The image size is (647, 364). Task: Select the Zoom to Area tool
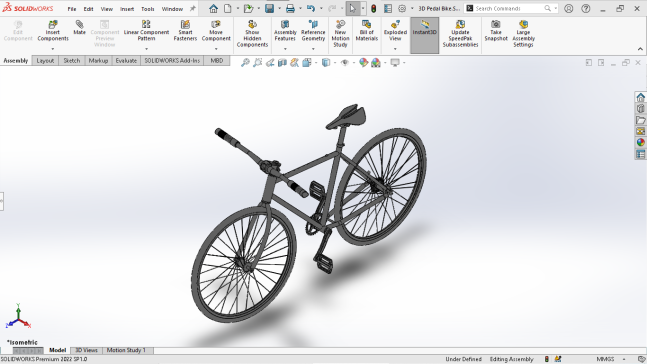(257, 62)
